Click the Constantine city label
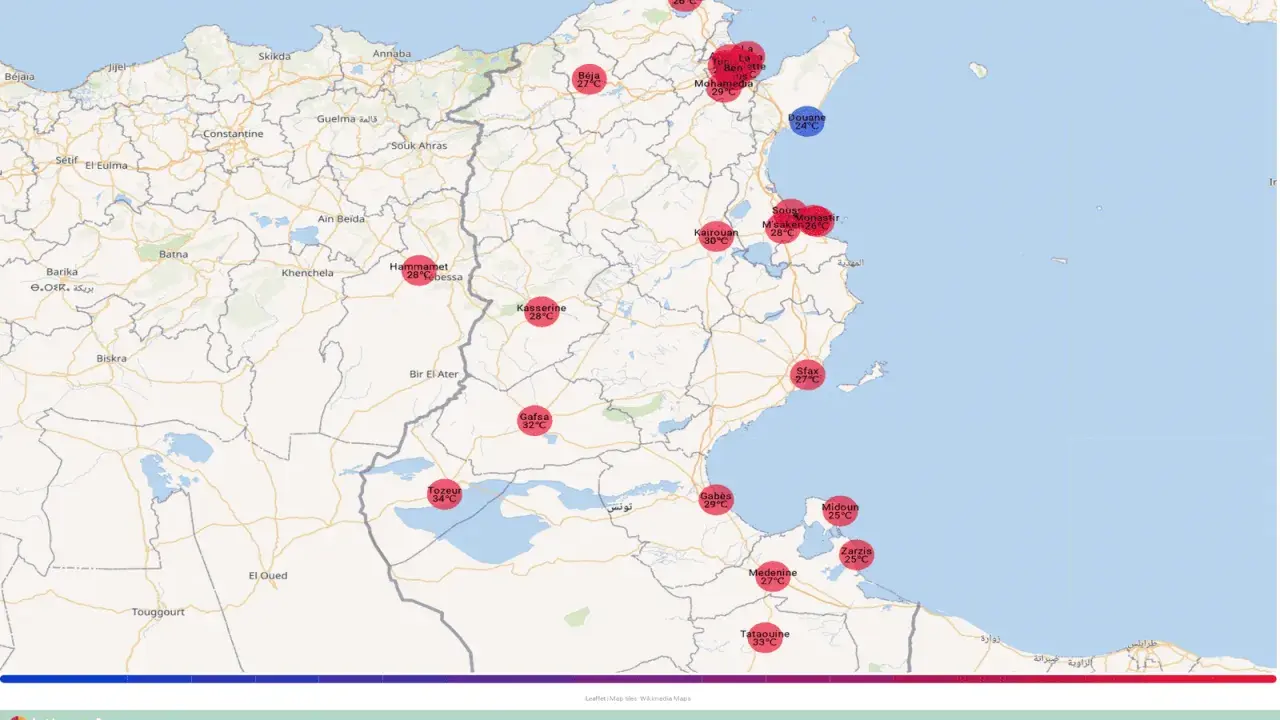Viewport: 1280px width, 720px height. 233,134
